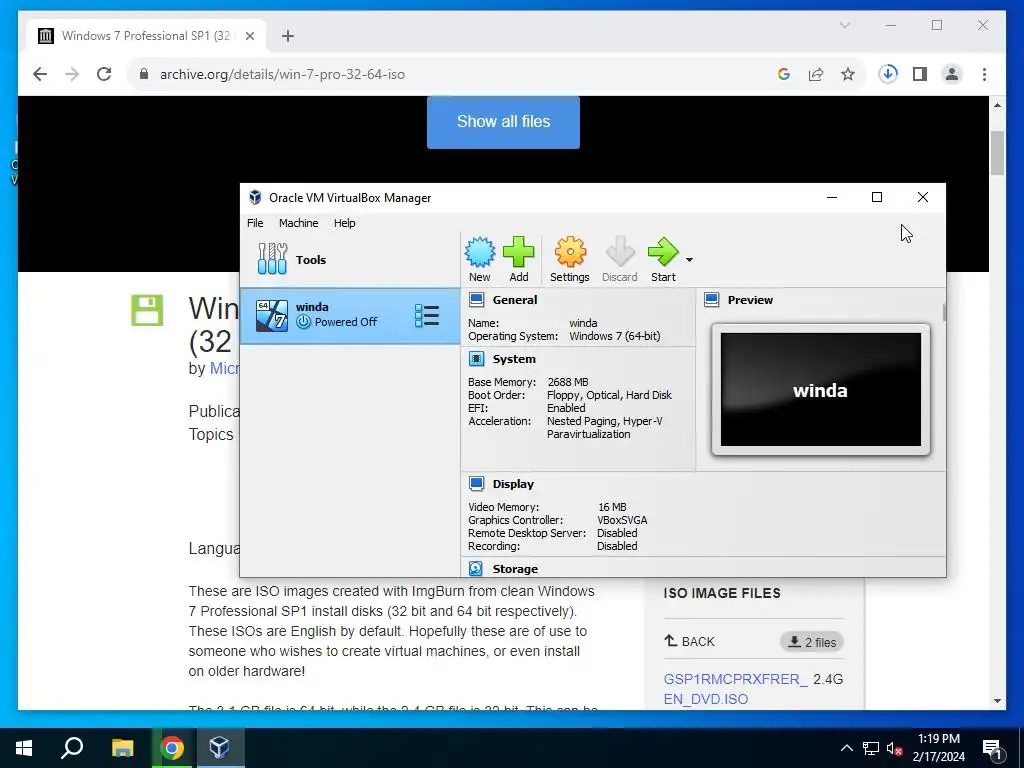Screen dimensions: 1024x768
Task: Toggle Chrome side panel icon
Action: [920, 74]
